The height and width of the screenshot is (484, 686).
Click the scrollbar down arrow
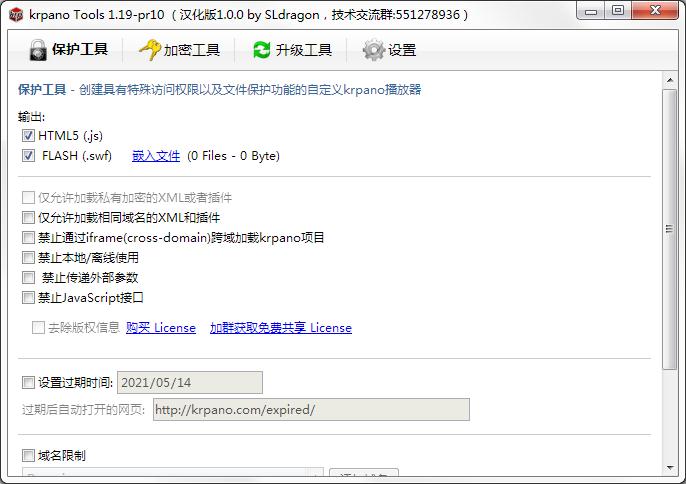pyautogui.click(x=670, y=468)
